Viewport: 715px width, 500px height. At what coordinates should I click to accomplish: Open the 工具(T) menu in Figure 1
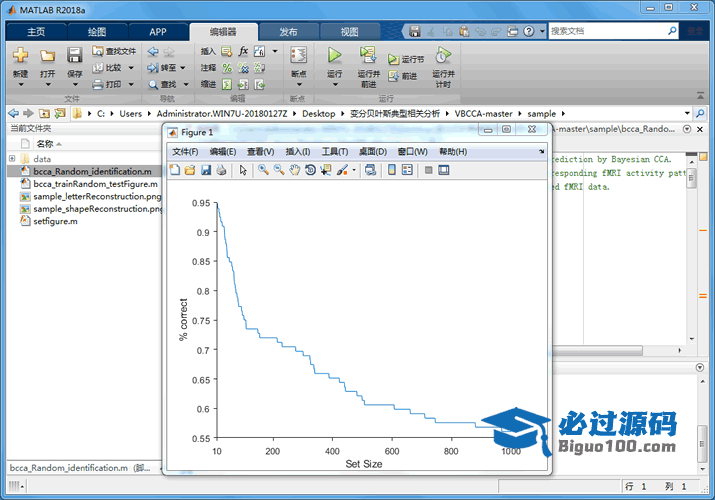[x=335, y=152]
